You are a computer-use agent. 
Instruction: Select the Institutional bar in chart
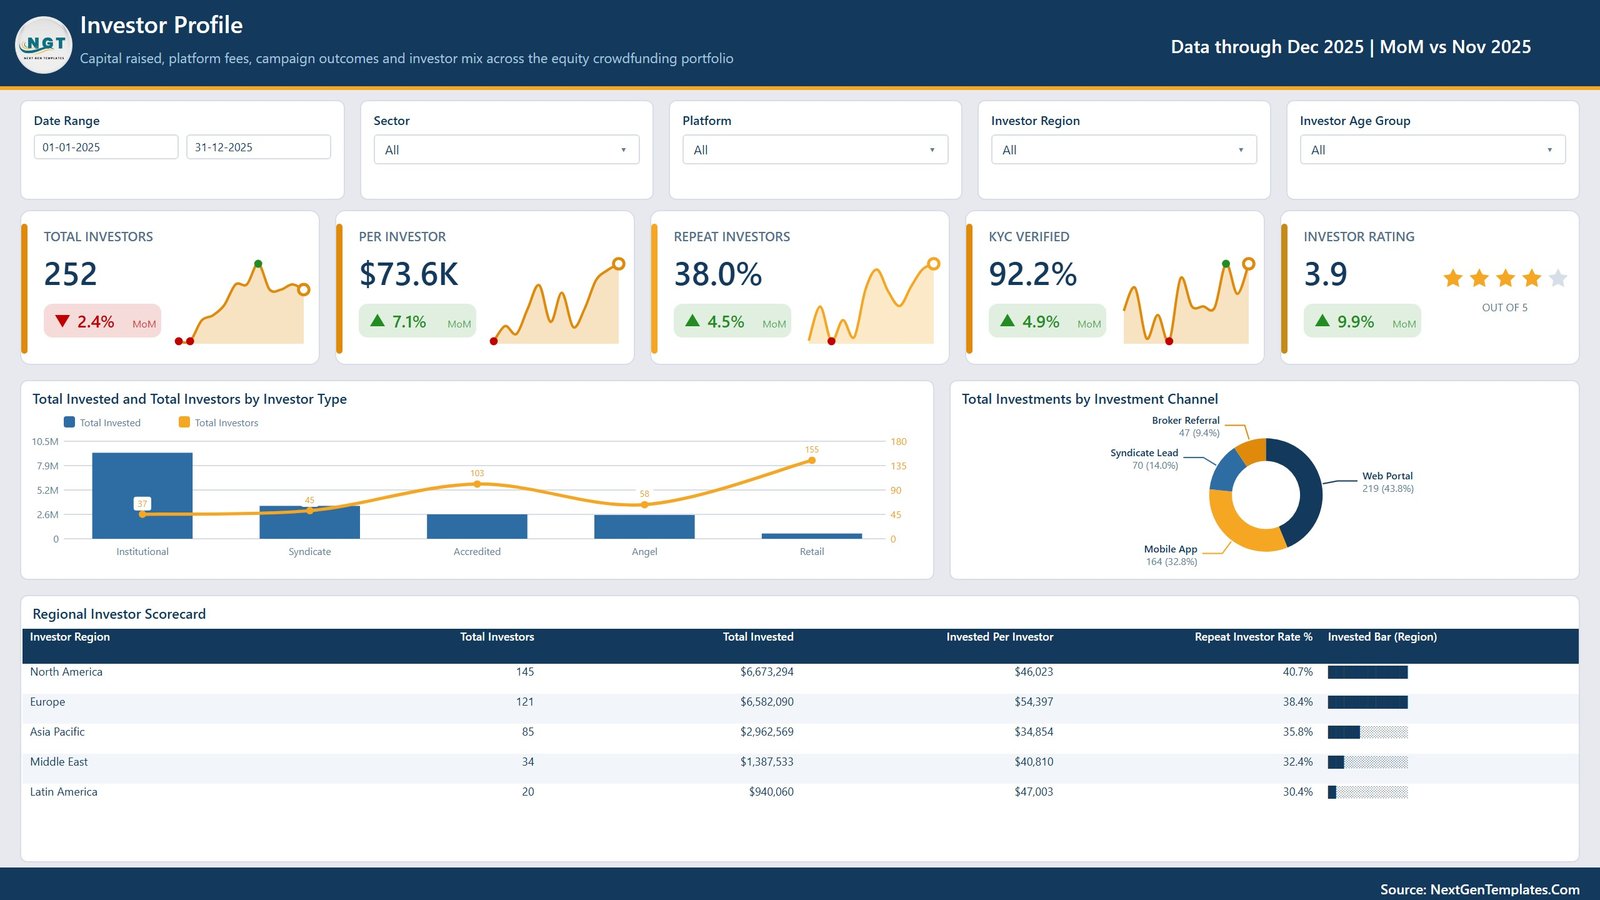(142, 496)
